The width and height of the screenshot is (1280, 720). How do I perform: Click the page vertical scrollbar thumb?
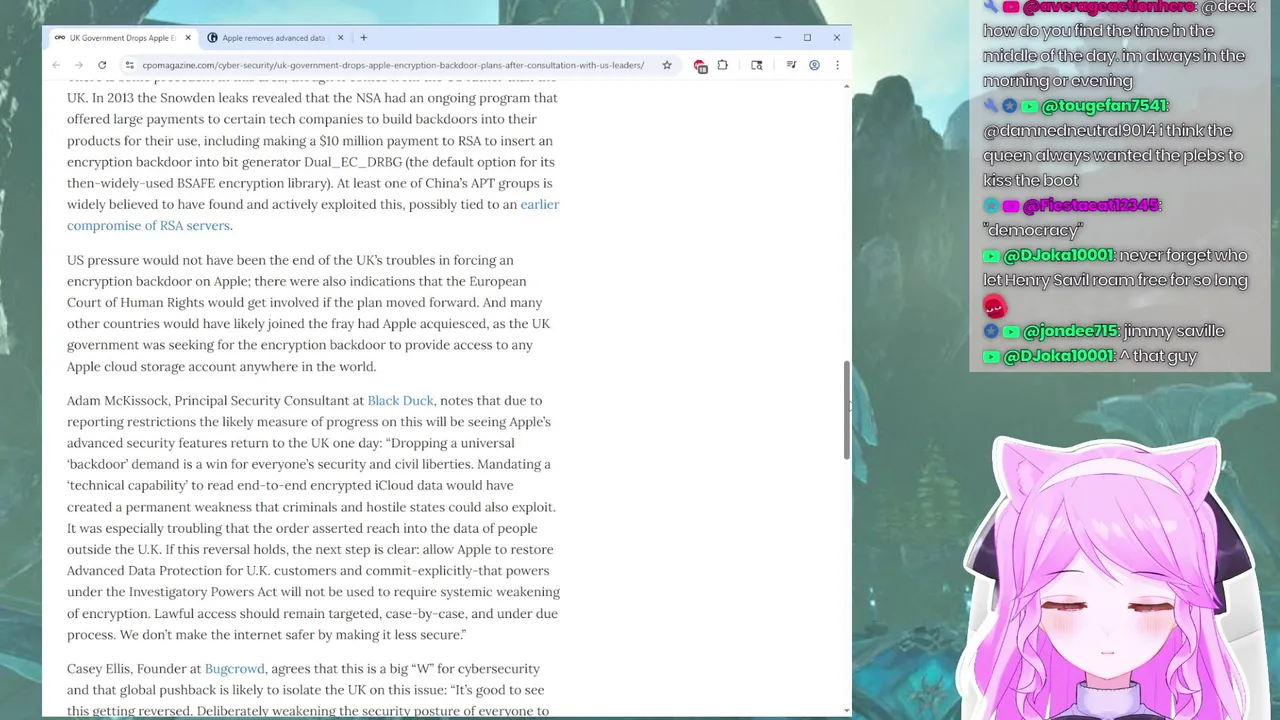(x=846, y=411)
